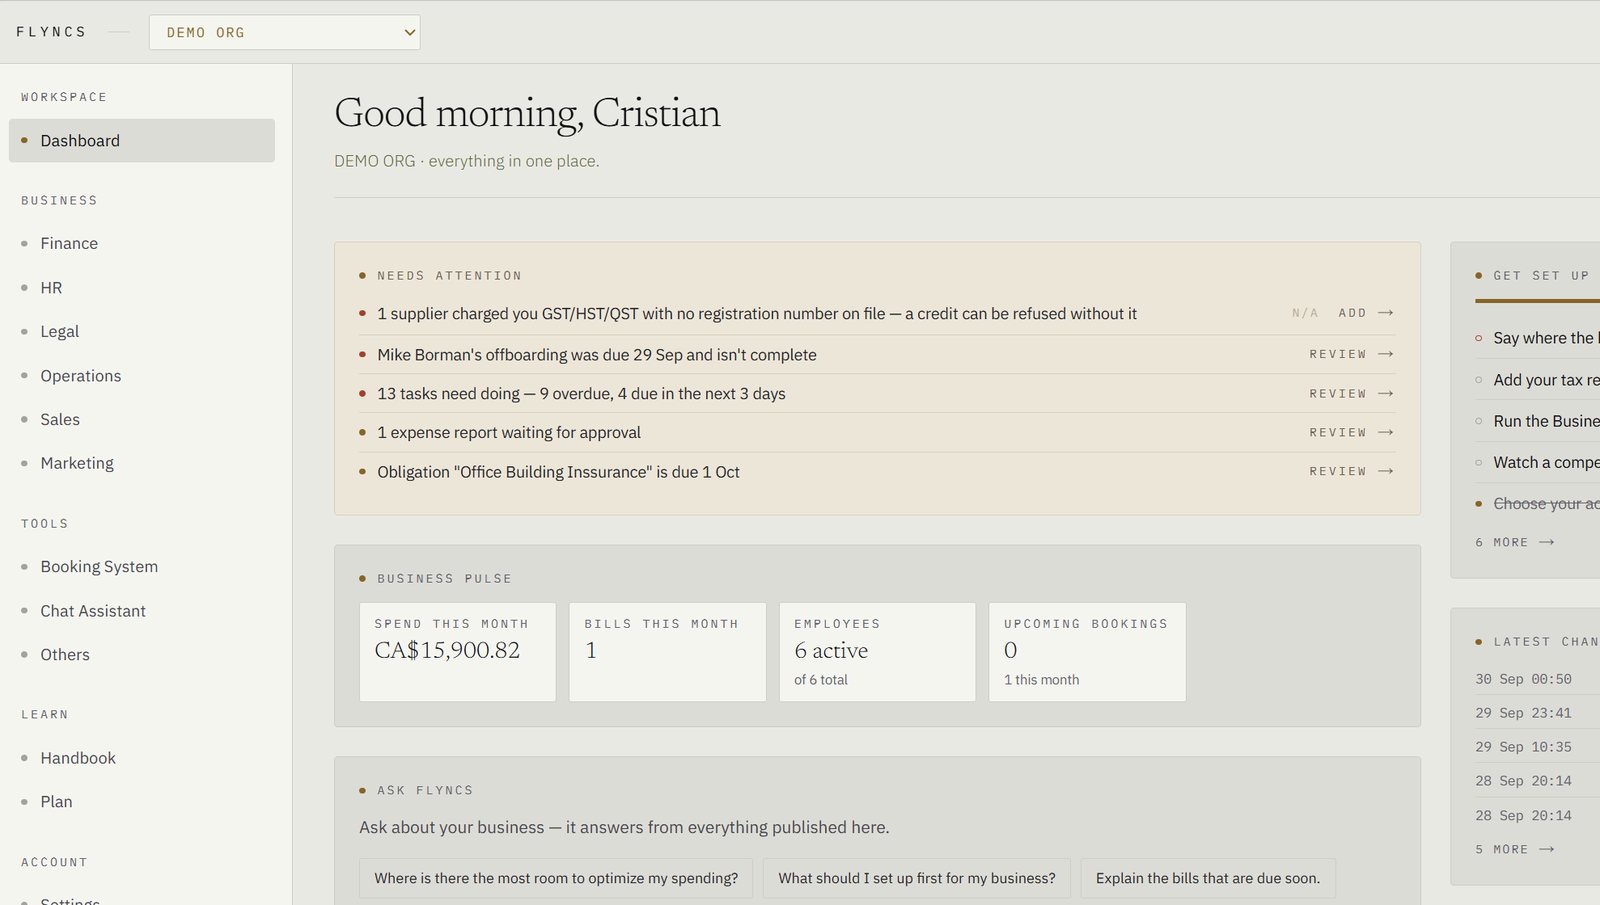Toggle the circle marker for 'Run the Busine…' step
Viewport: 1600px width, 905px height.
[1479, 421]
